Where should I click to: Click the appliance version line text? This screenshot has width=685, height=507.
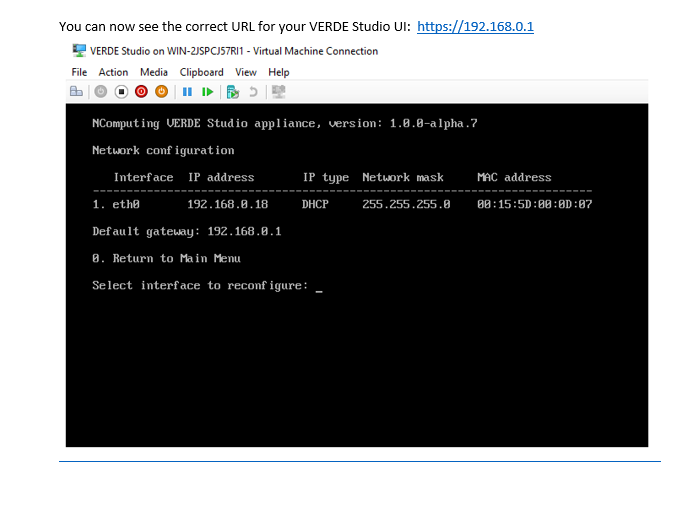[285, 124]
